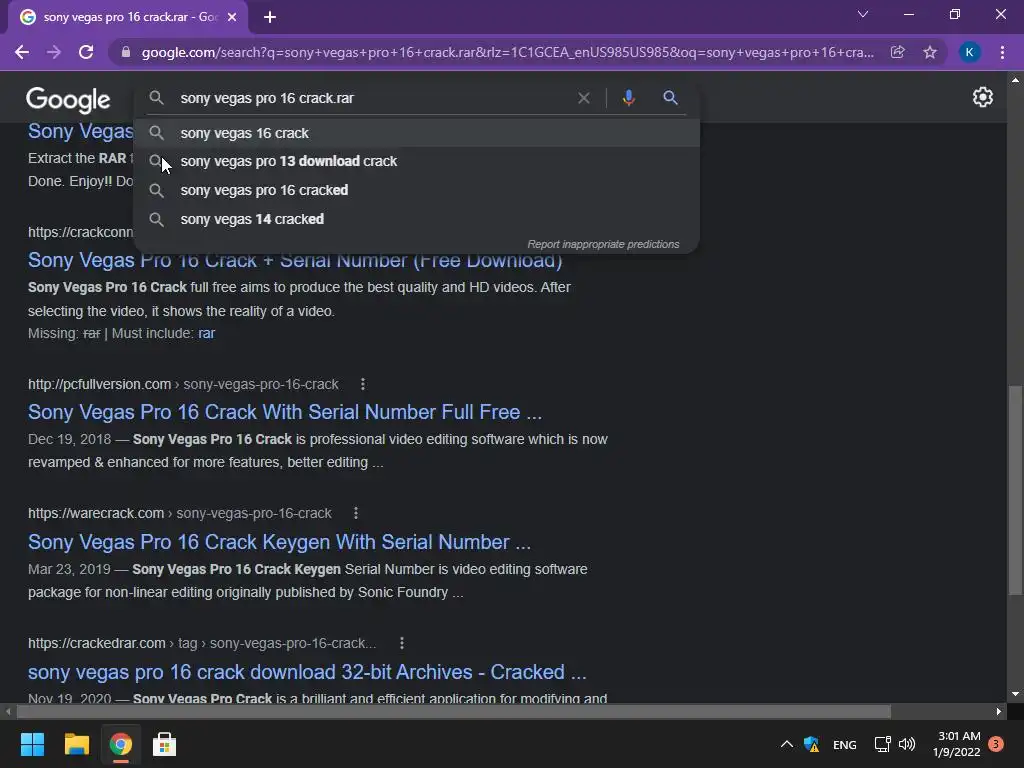Screen dimensions: 1024x768
Task: Open Microsoft Store from taskbar
Action: point(165,744)
